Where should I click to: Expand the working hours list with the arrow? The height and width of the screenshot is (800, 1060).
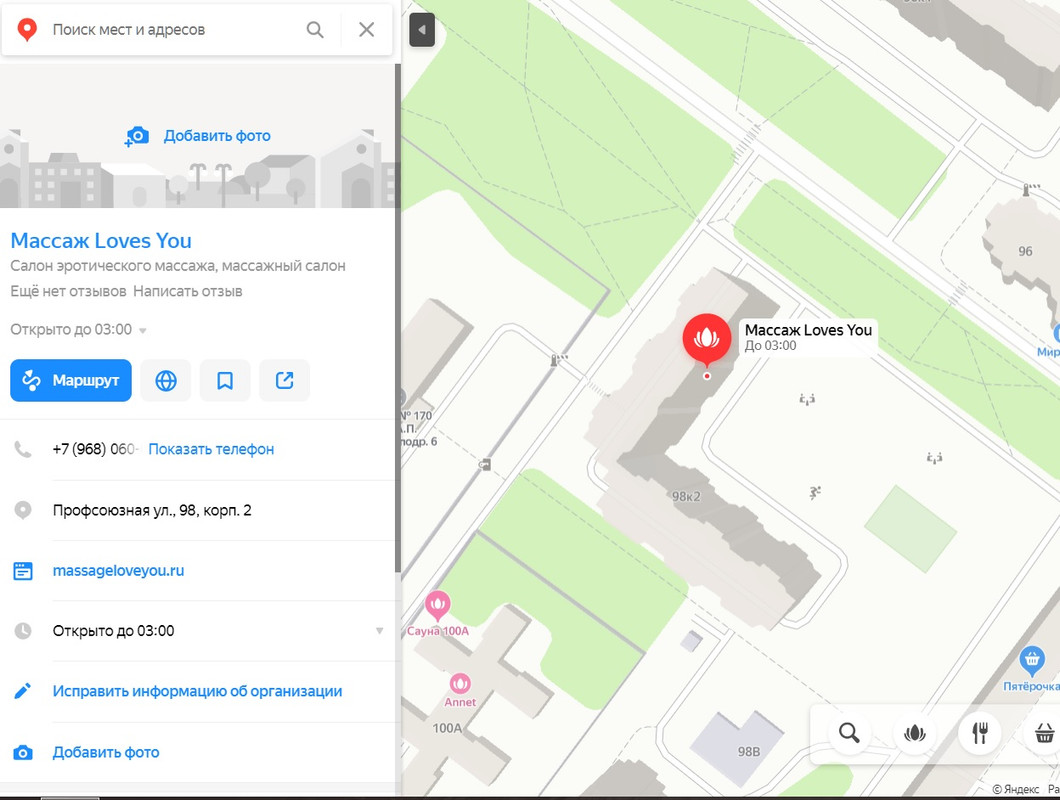379,631
